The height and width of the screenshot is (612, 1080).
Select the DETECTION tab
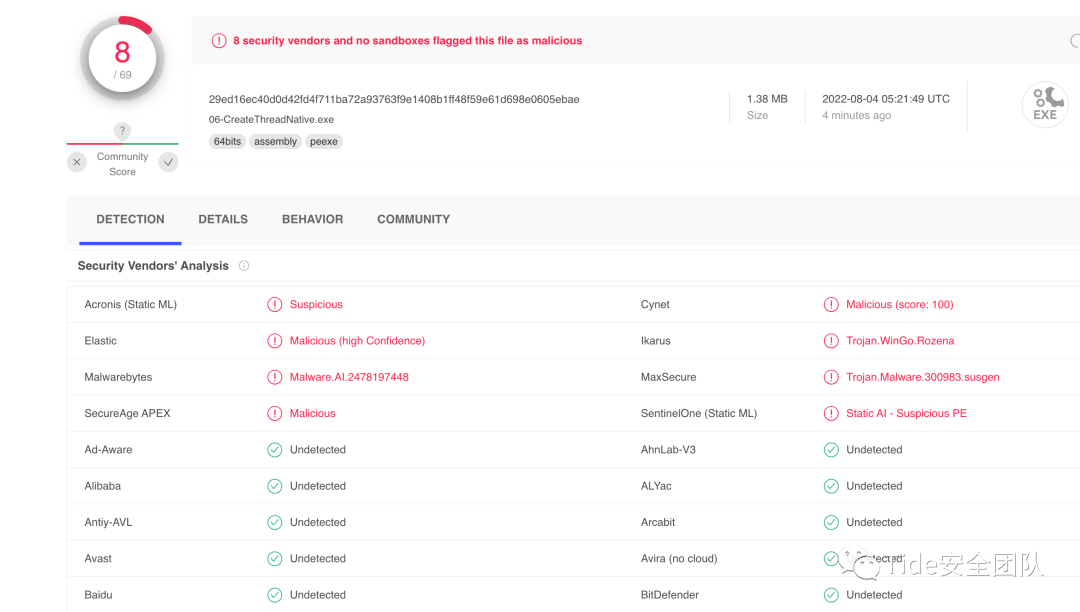130,219
